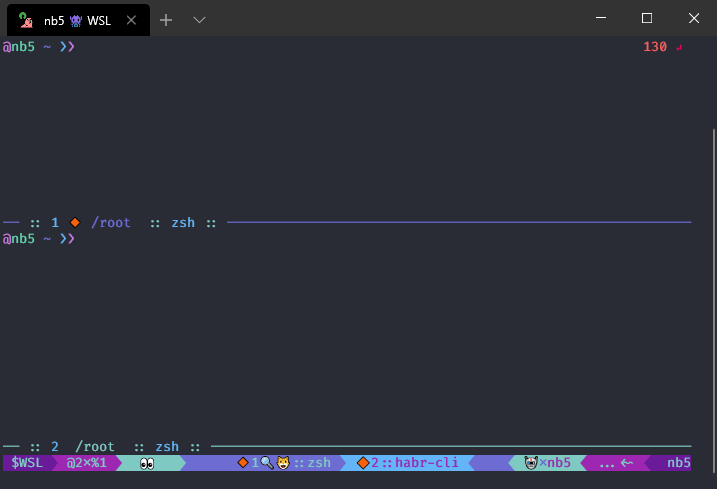Close the nb5 WSL tab
The height and width of the screenshot is (489, 717).
[132, 20]
